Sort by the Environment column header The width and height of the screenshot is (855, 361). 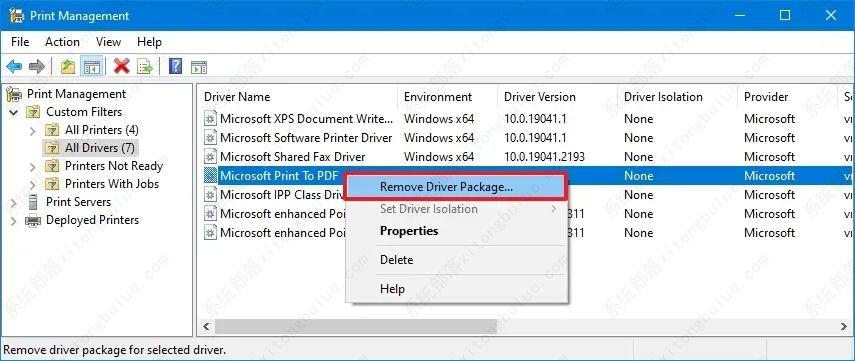click(447, 97)
